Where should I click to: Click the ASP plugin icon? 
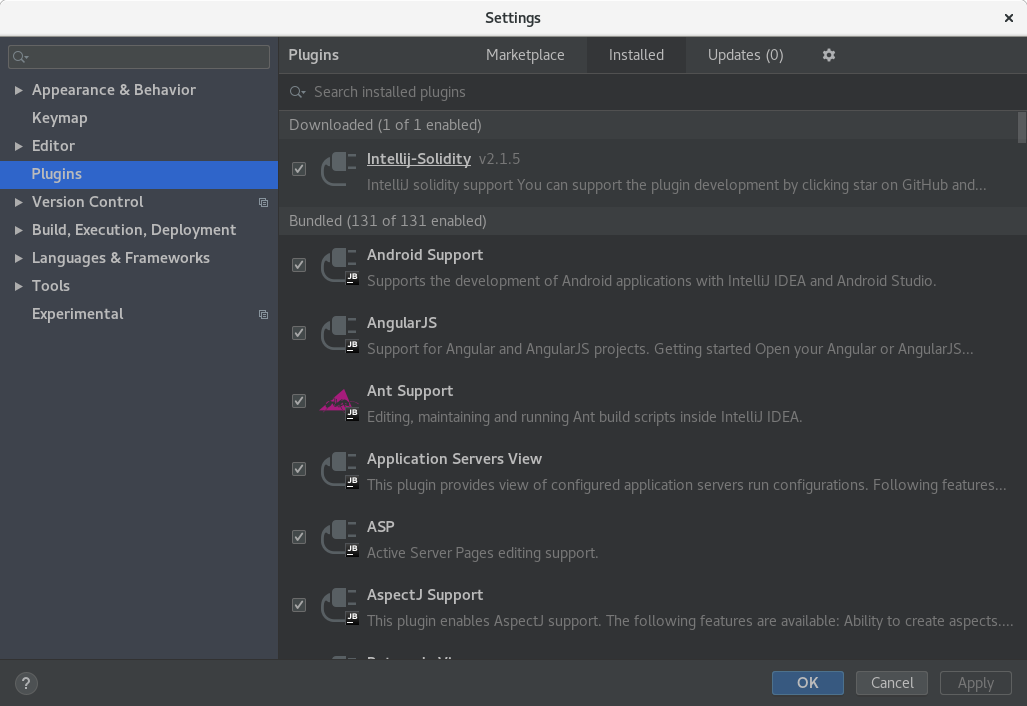pos(339,538)
